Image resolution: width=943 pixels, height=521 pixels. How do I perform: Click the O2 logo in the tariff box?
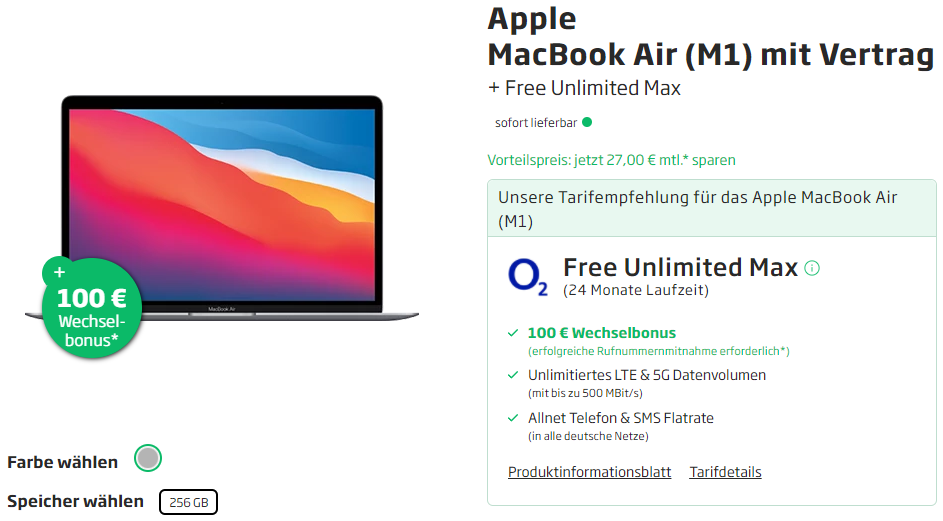(x=528, y=277)
